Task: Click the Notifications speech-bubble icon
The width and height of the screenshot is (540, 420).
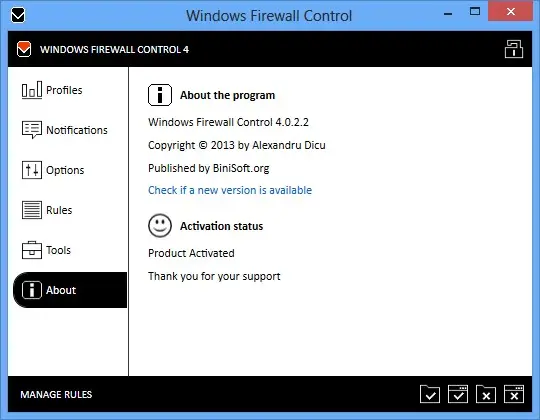Action: coord(32,130)
